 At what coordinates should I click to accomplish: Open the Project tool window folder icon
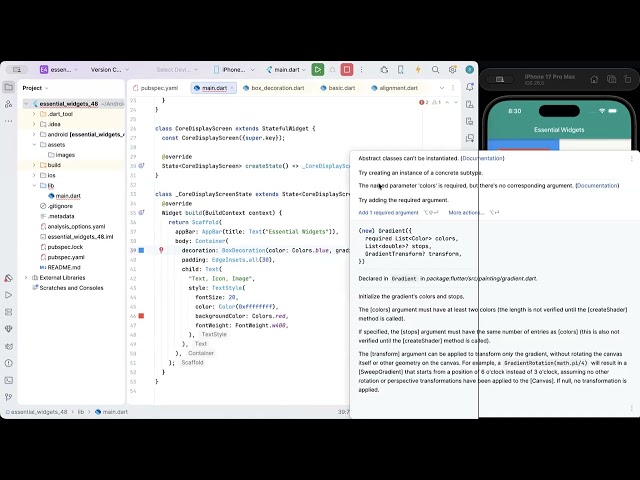pos(8,87)
